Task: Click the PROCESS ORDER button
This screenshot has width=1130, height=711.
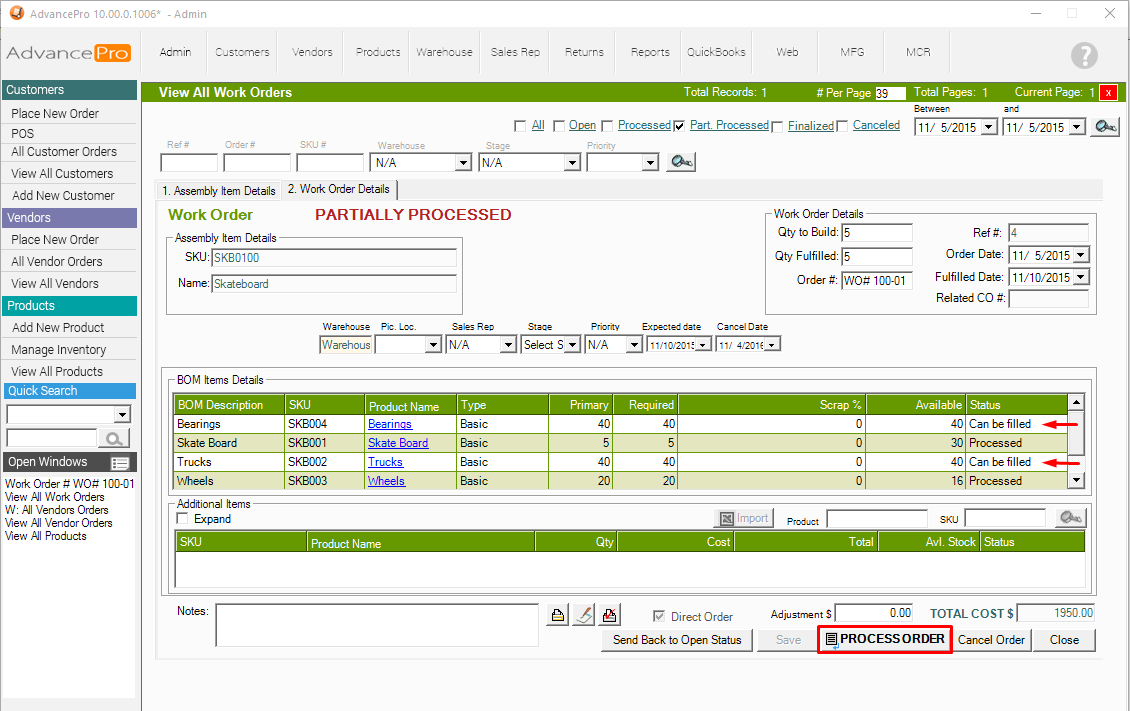Action: [884, 640]
